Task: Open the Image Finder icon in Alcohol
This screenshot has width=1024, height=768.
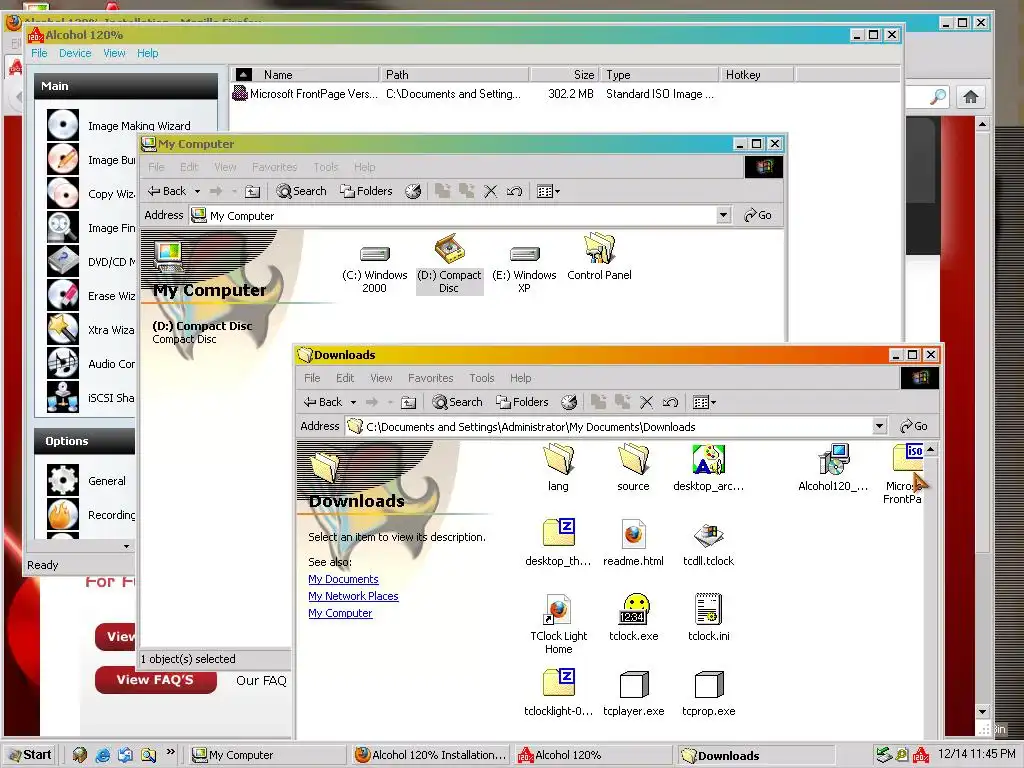Action: click(63, 227)
